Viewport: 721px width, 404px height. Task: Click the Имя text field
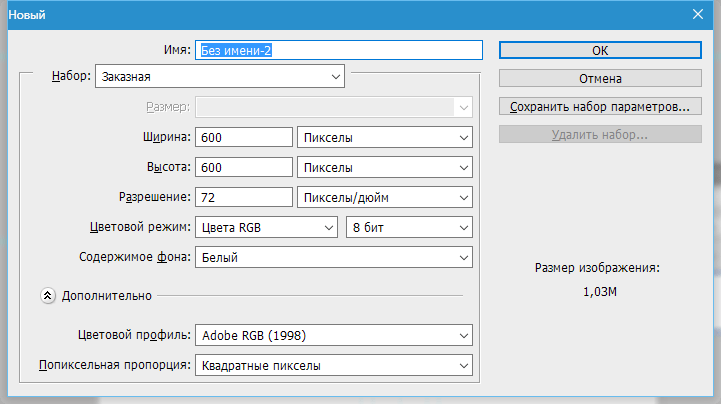(x=339, y=50)
